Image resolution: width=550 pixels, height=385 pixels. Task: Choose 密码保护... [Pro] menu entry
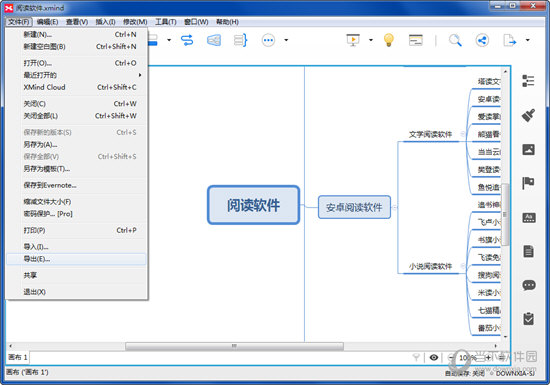(76, 214)
